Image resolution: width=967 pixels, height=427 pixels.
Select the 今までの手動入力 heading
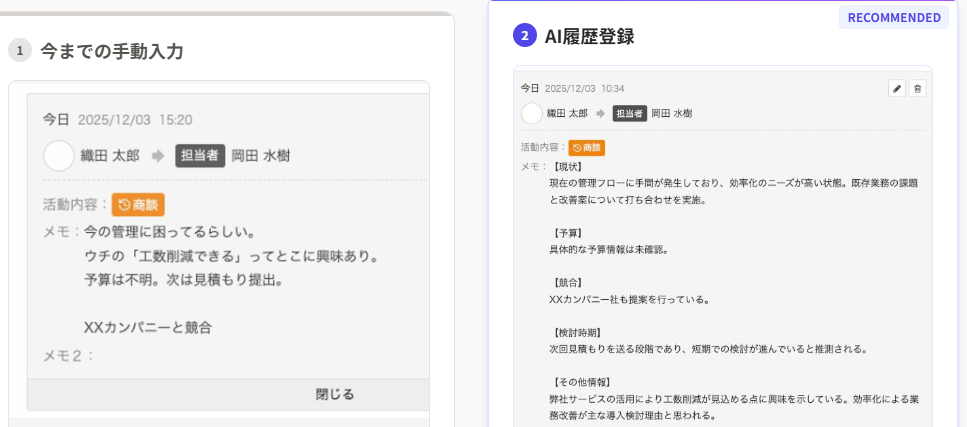click(x=112, y=51)
